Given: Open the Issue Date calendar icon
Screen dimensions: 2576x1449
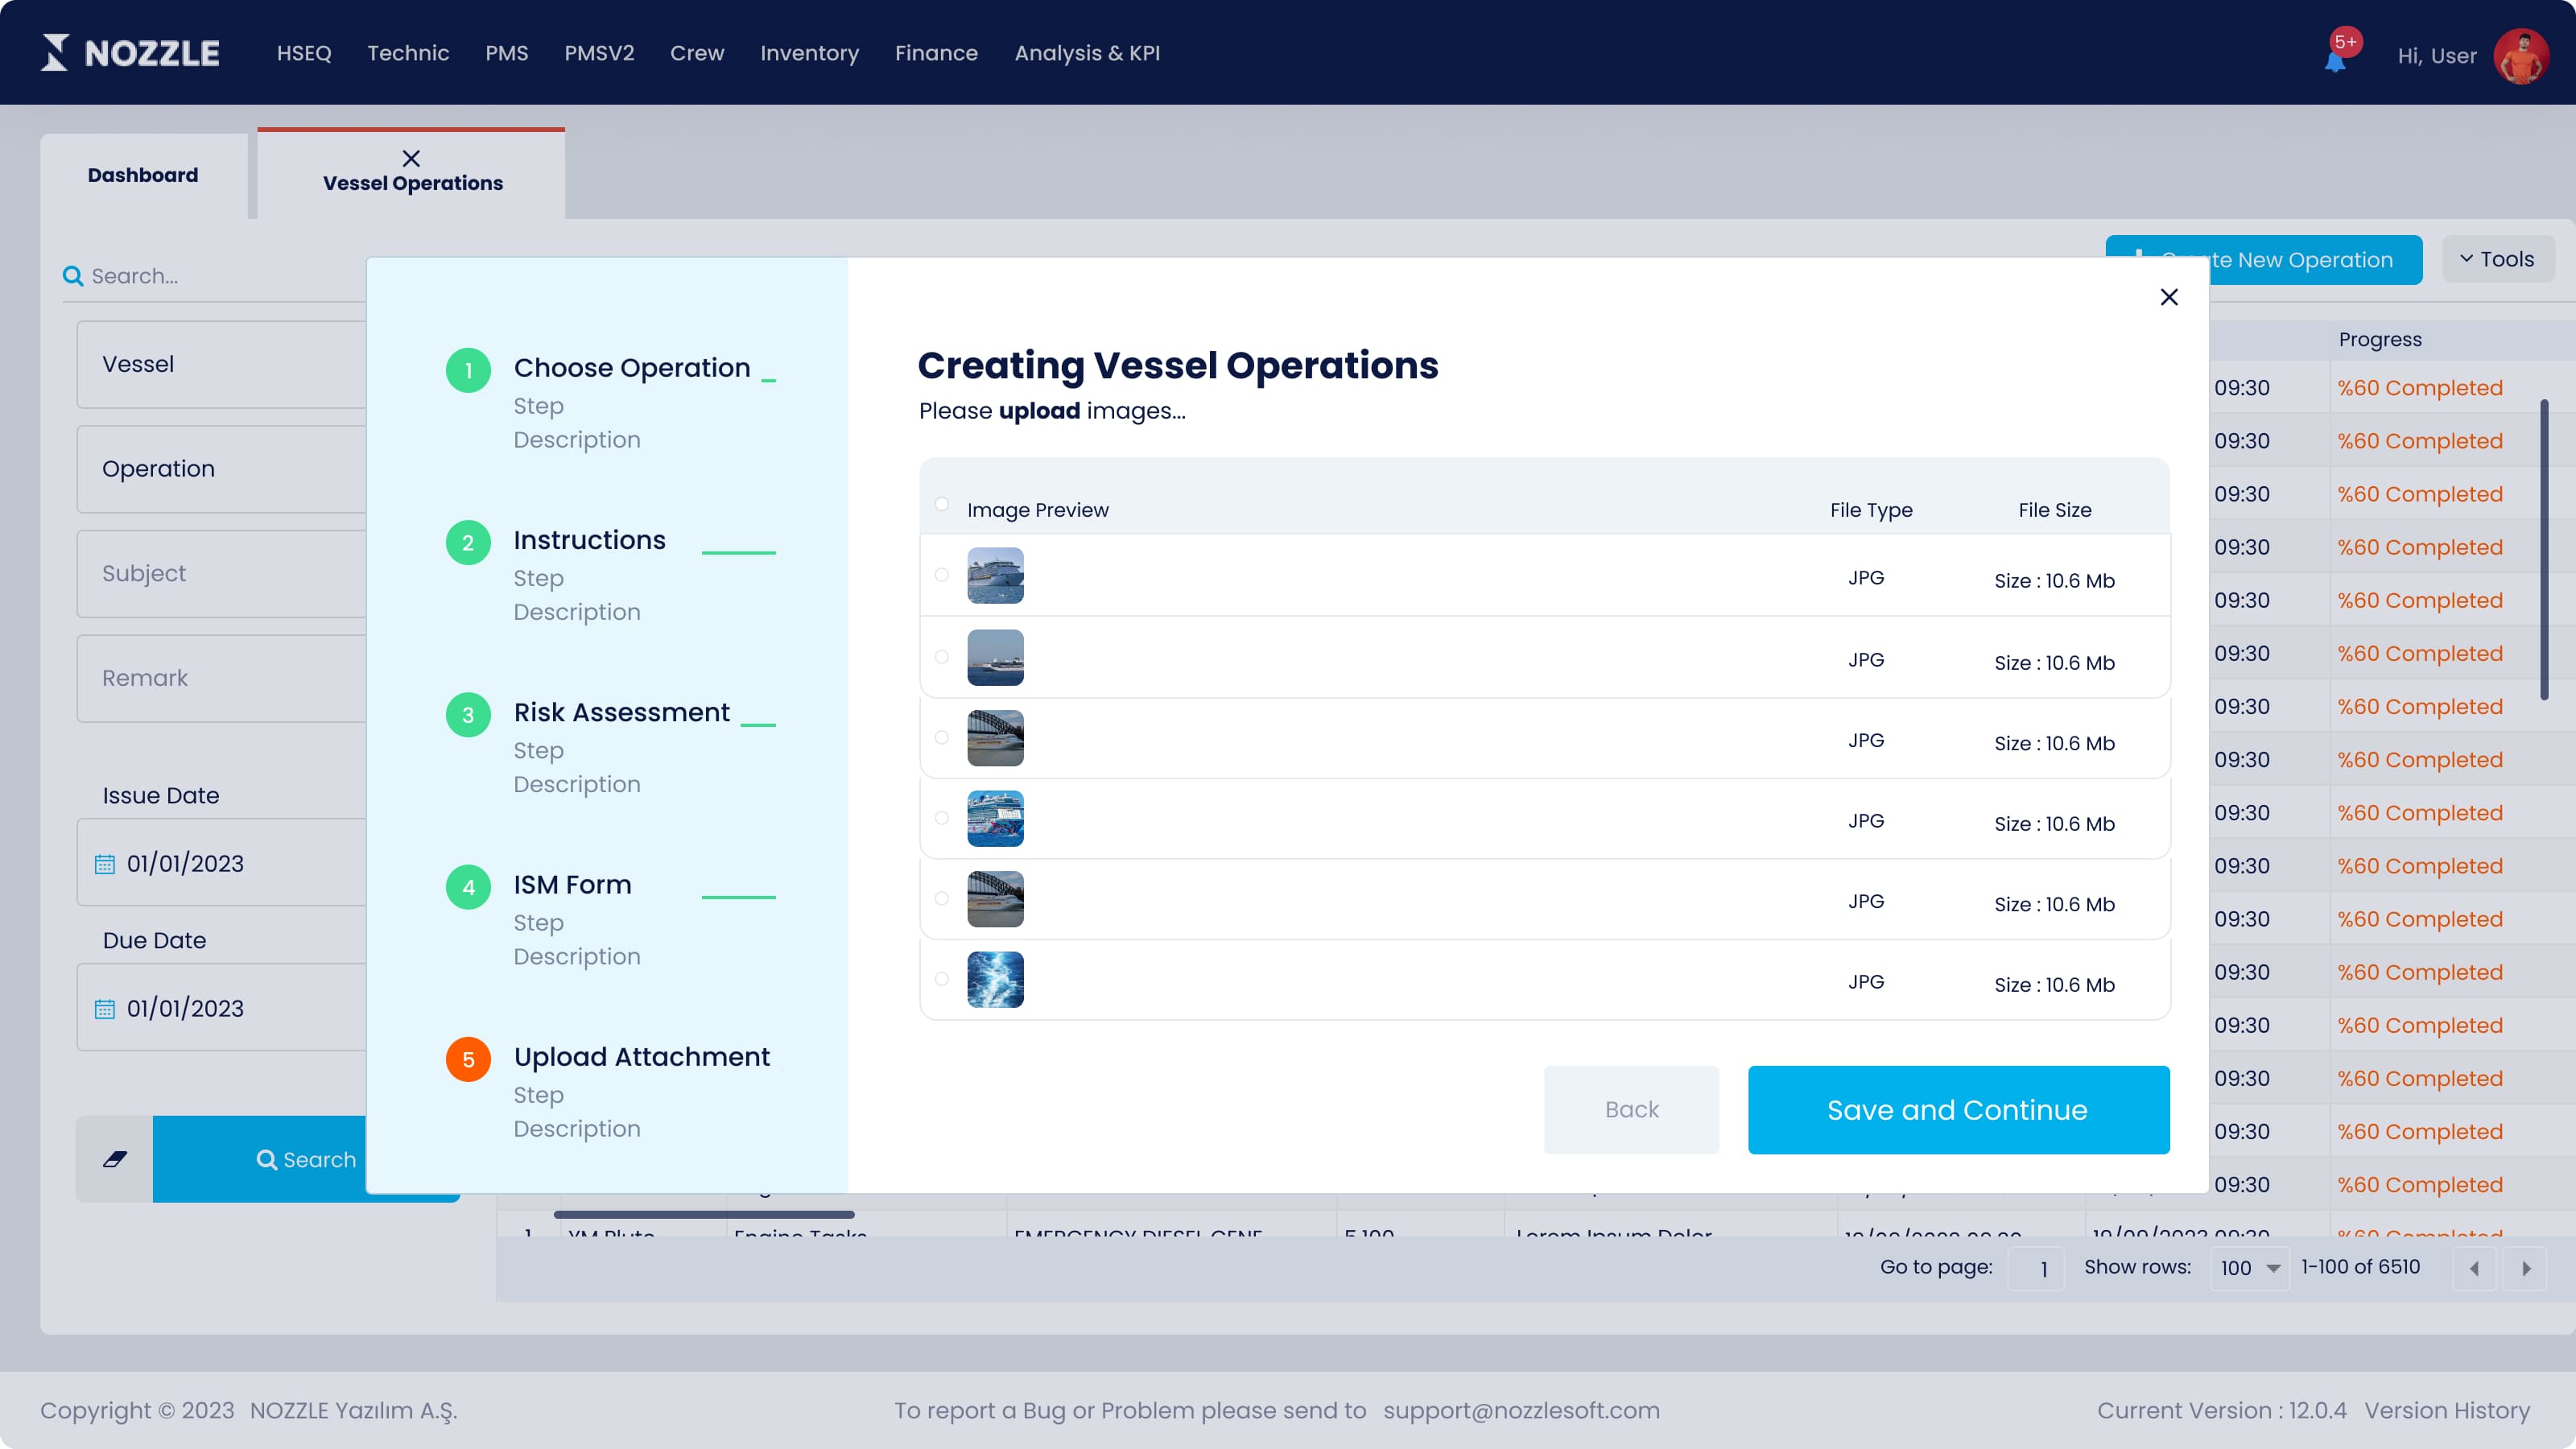Looking at the screenshot, I should [105, 864].
